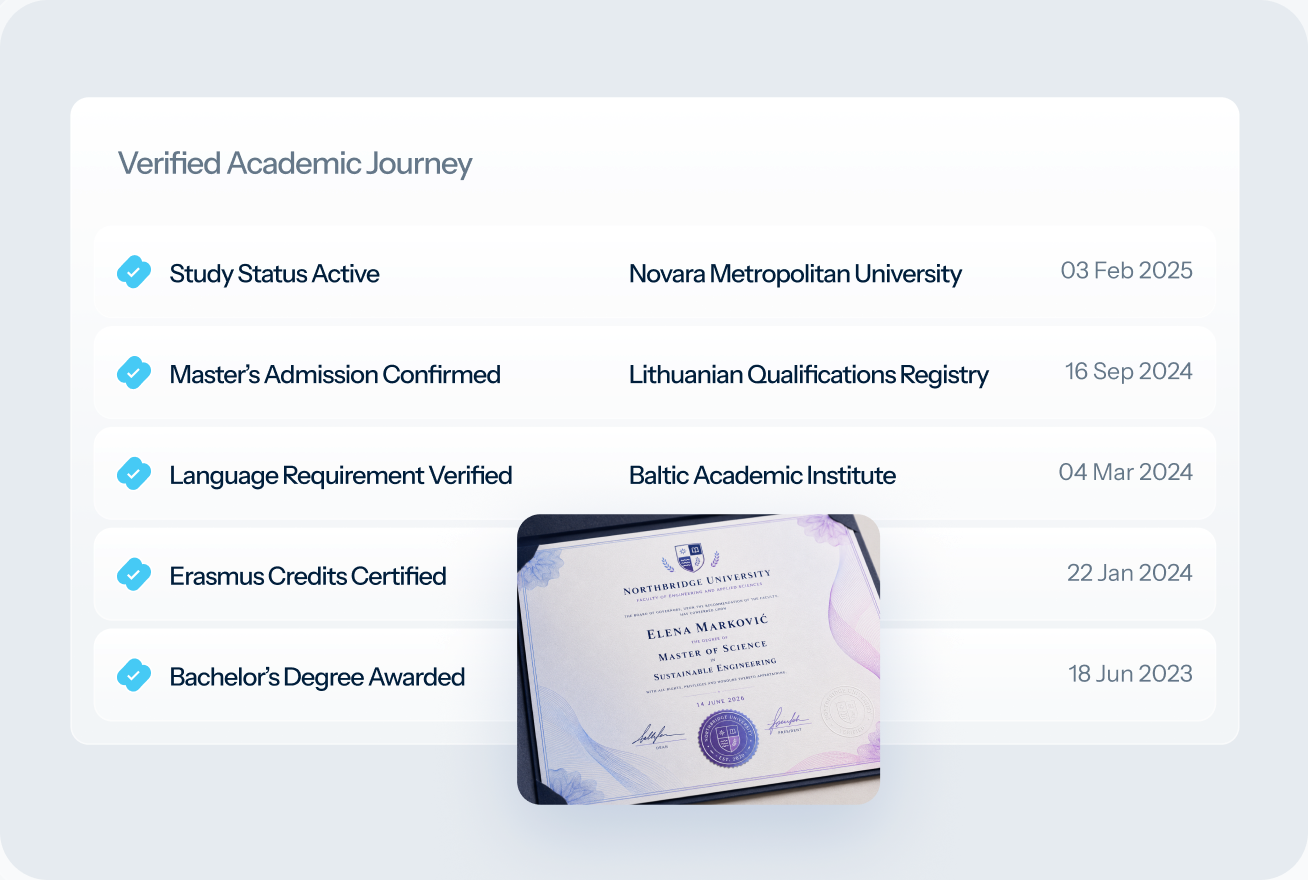Open the Northbridge University diploma thumbnail
The width and height of the screenshot is (1308, 880).
pyautogui.click(x=698, y=659)
